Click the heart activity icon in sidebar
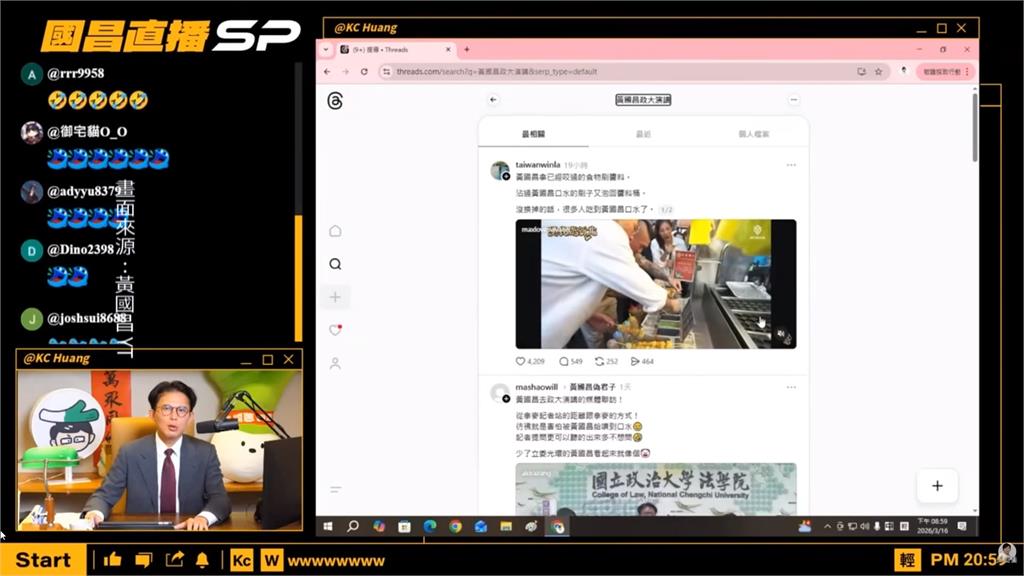The width and height of the screenshot is (1024, 576). coord(335,330)
